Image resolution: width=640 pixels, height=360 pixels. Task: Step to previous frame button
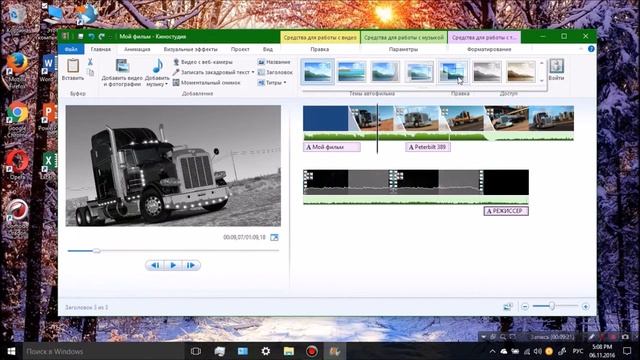tap(156, 265)
